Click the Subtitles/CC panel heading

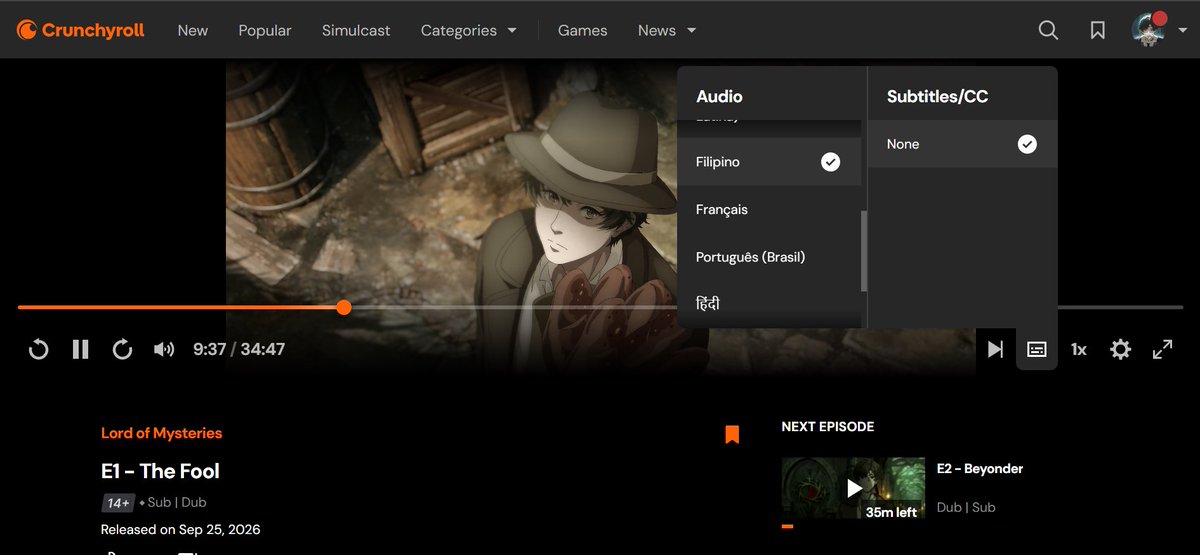(937, 96)
